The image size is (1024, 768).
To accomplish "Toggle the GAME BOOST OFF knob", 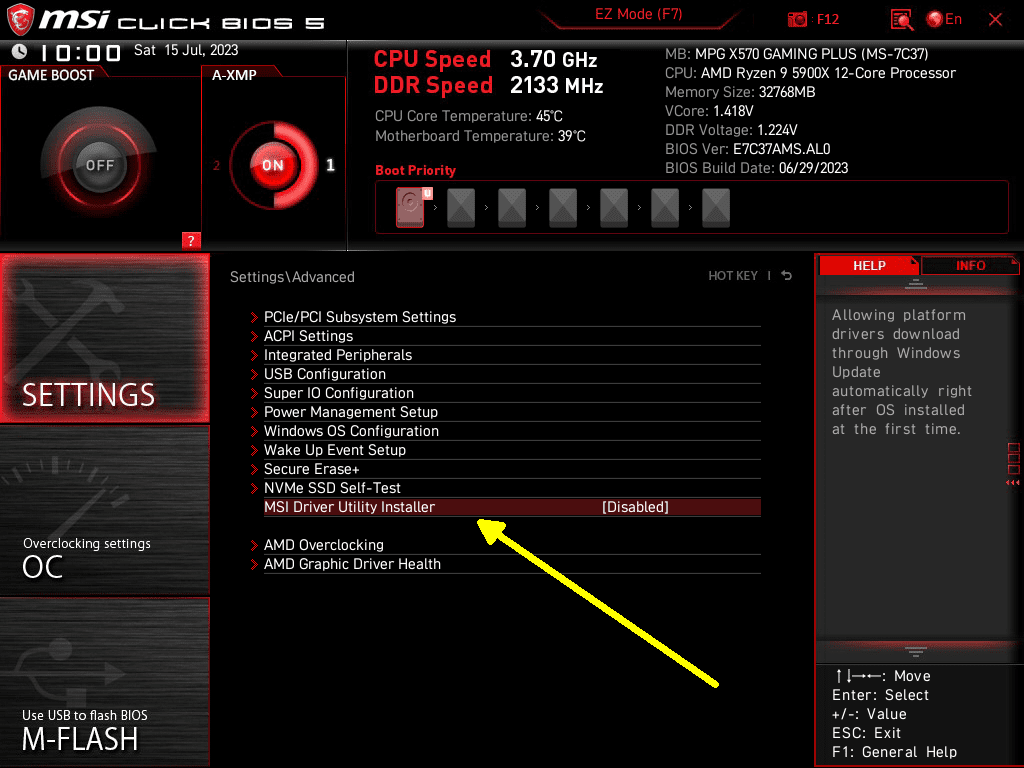I will [99, 165].
